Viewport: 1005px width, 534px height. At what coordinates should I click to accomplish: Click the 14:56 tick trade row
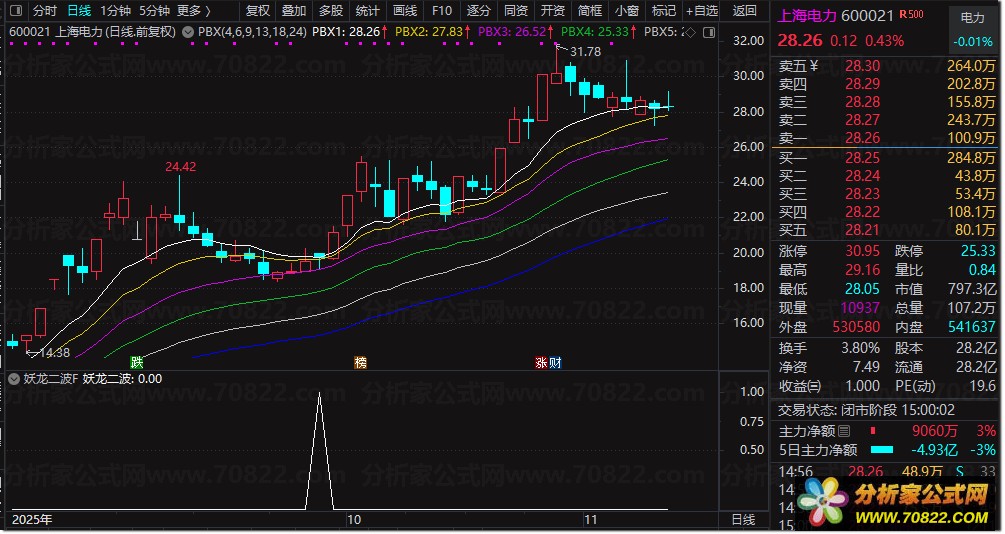887,472
